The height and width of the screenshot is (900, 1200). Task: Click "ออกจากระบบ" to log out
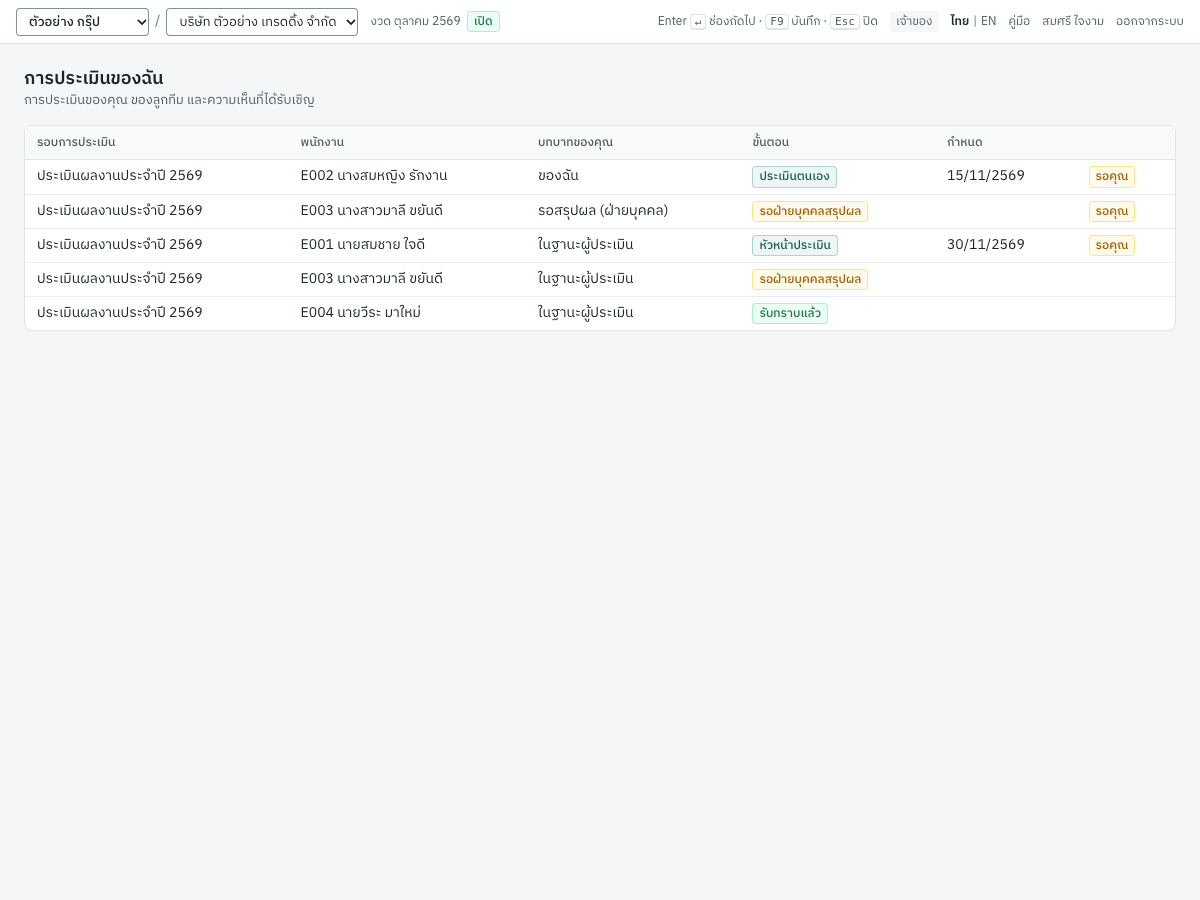(x=1150, y=21)
